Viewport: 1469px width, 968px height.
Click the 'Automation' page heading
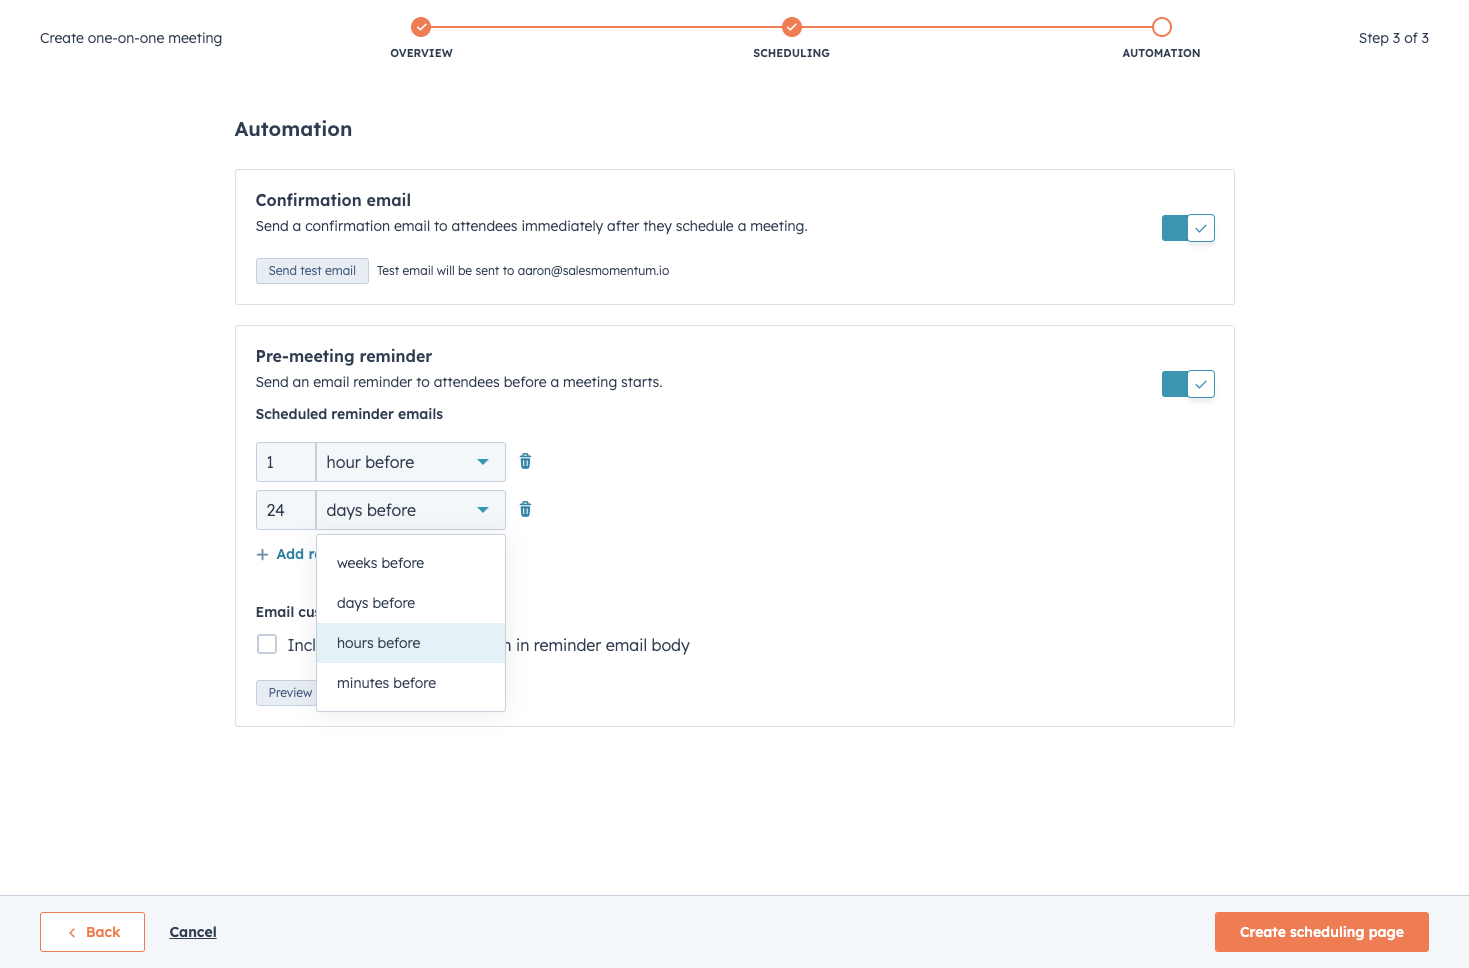coord(293,129)
